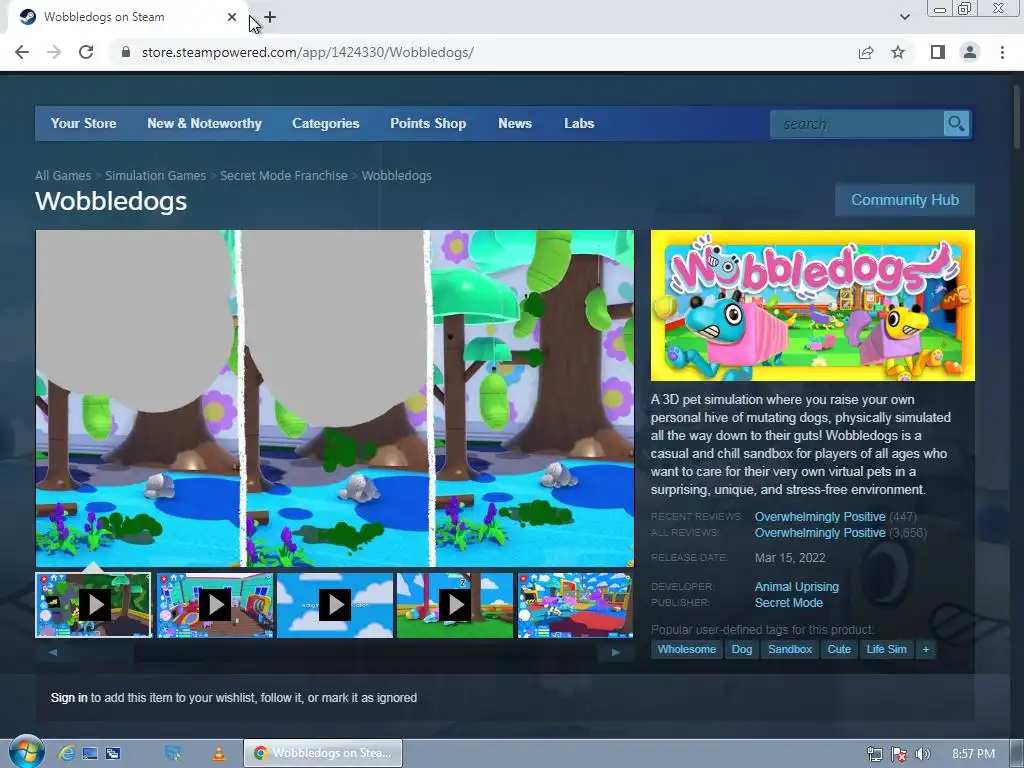Screen dimensions: 1024x768
Task: Click the Action Center flag tray icon
Action: pos(899,754)
